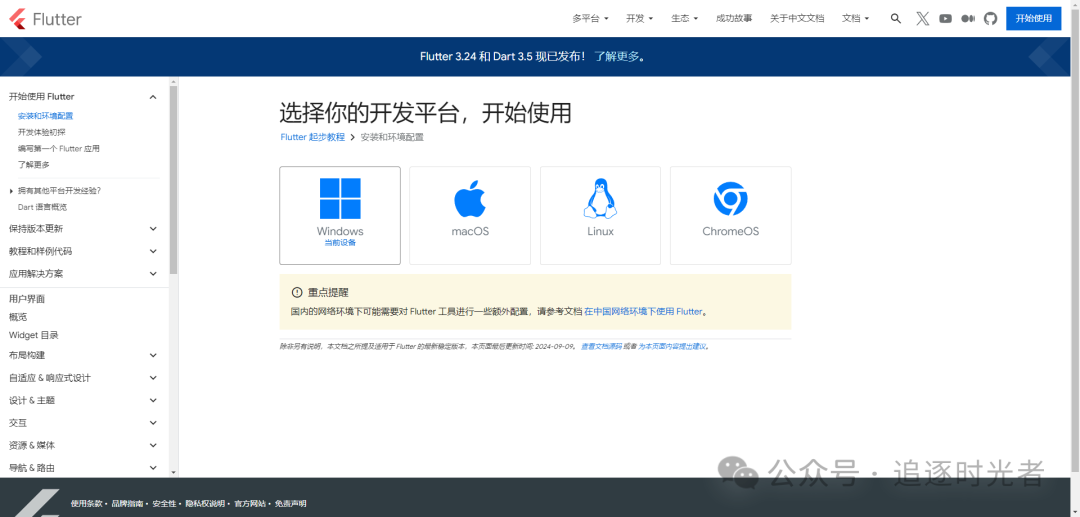The width and height of the screenshot is (1080, 517).
Task: Click the Flutter 起步教程 breadcrumb link
Action: 313,137
